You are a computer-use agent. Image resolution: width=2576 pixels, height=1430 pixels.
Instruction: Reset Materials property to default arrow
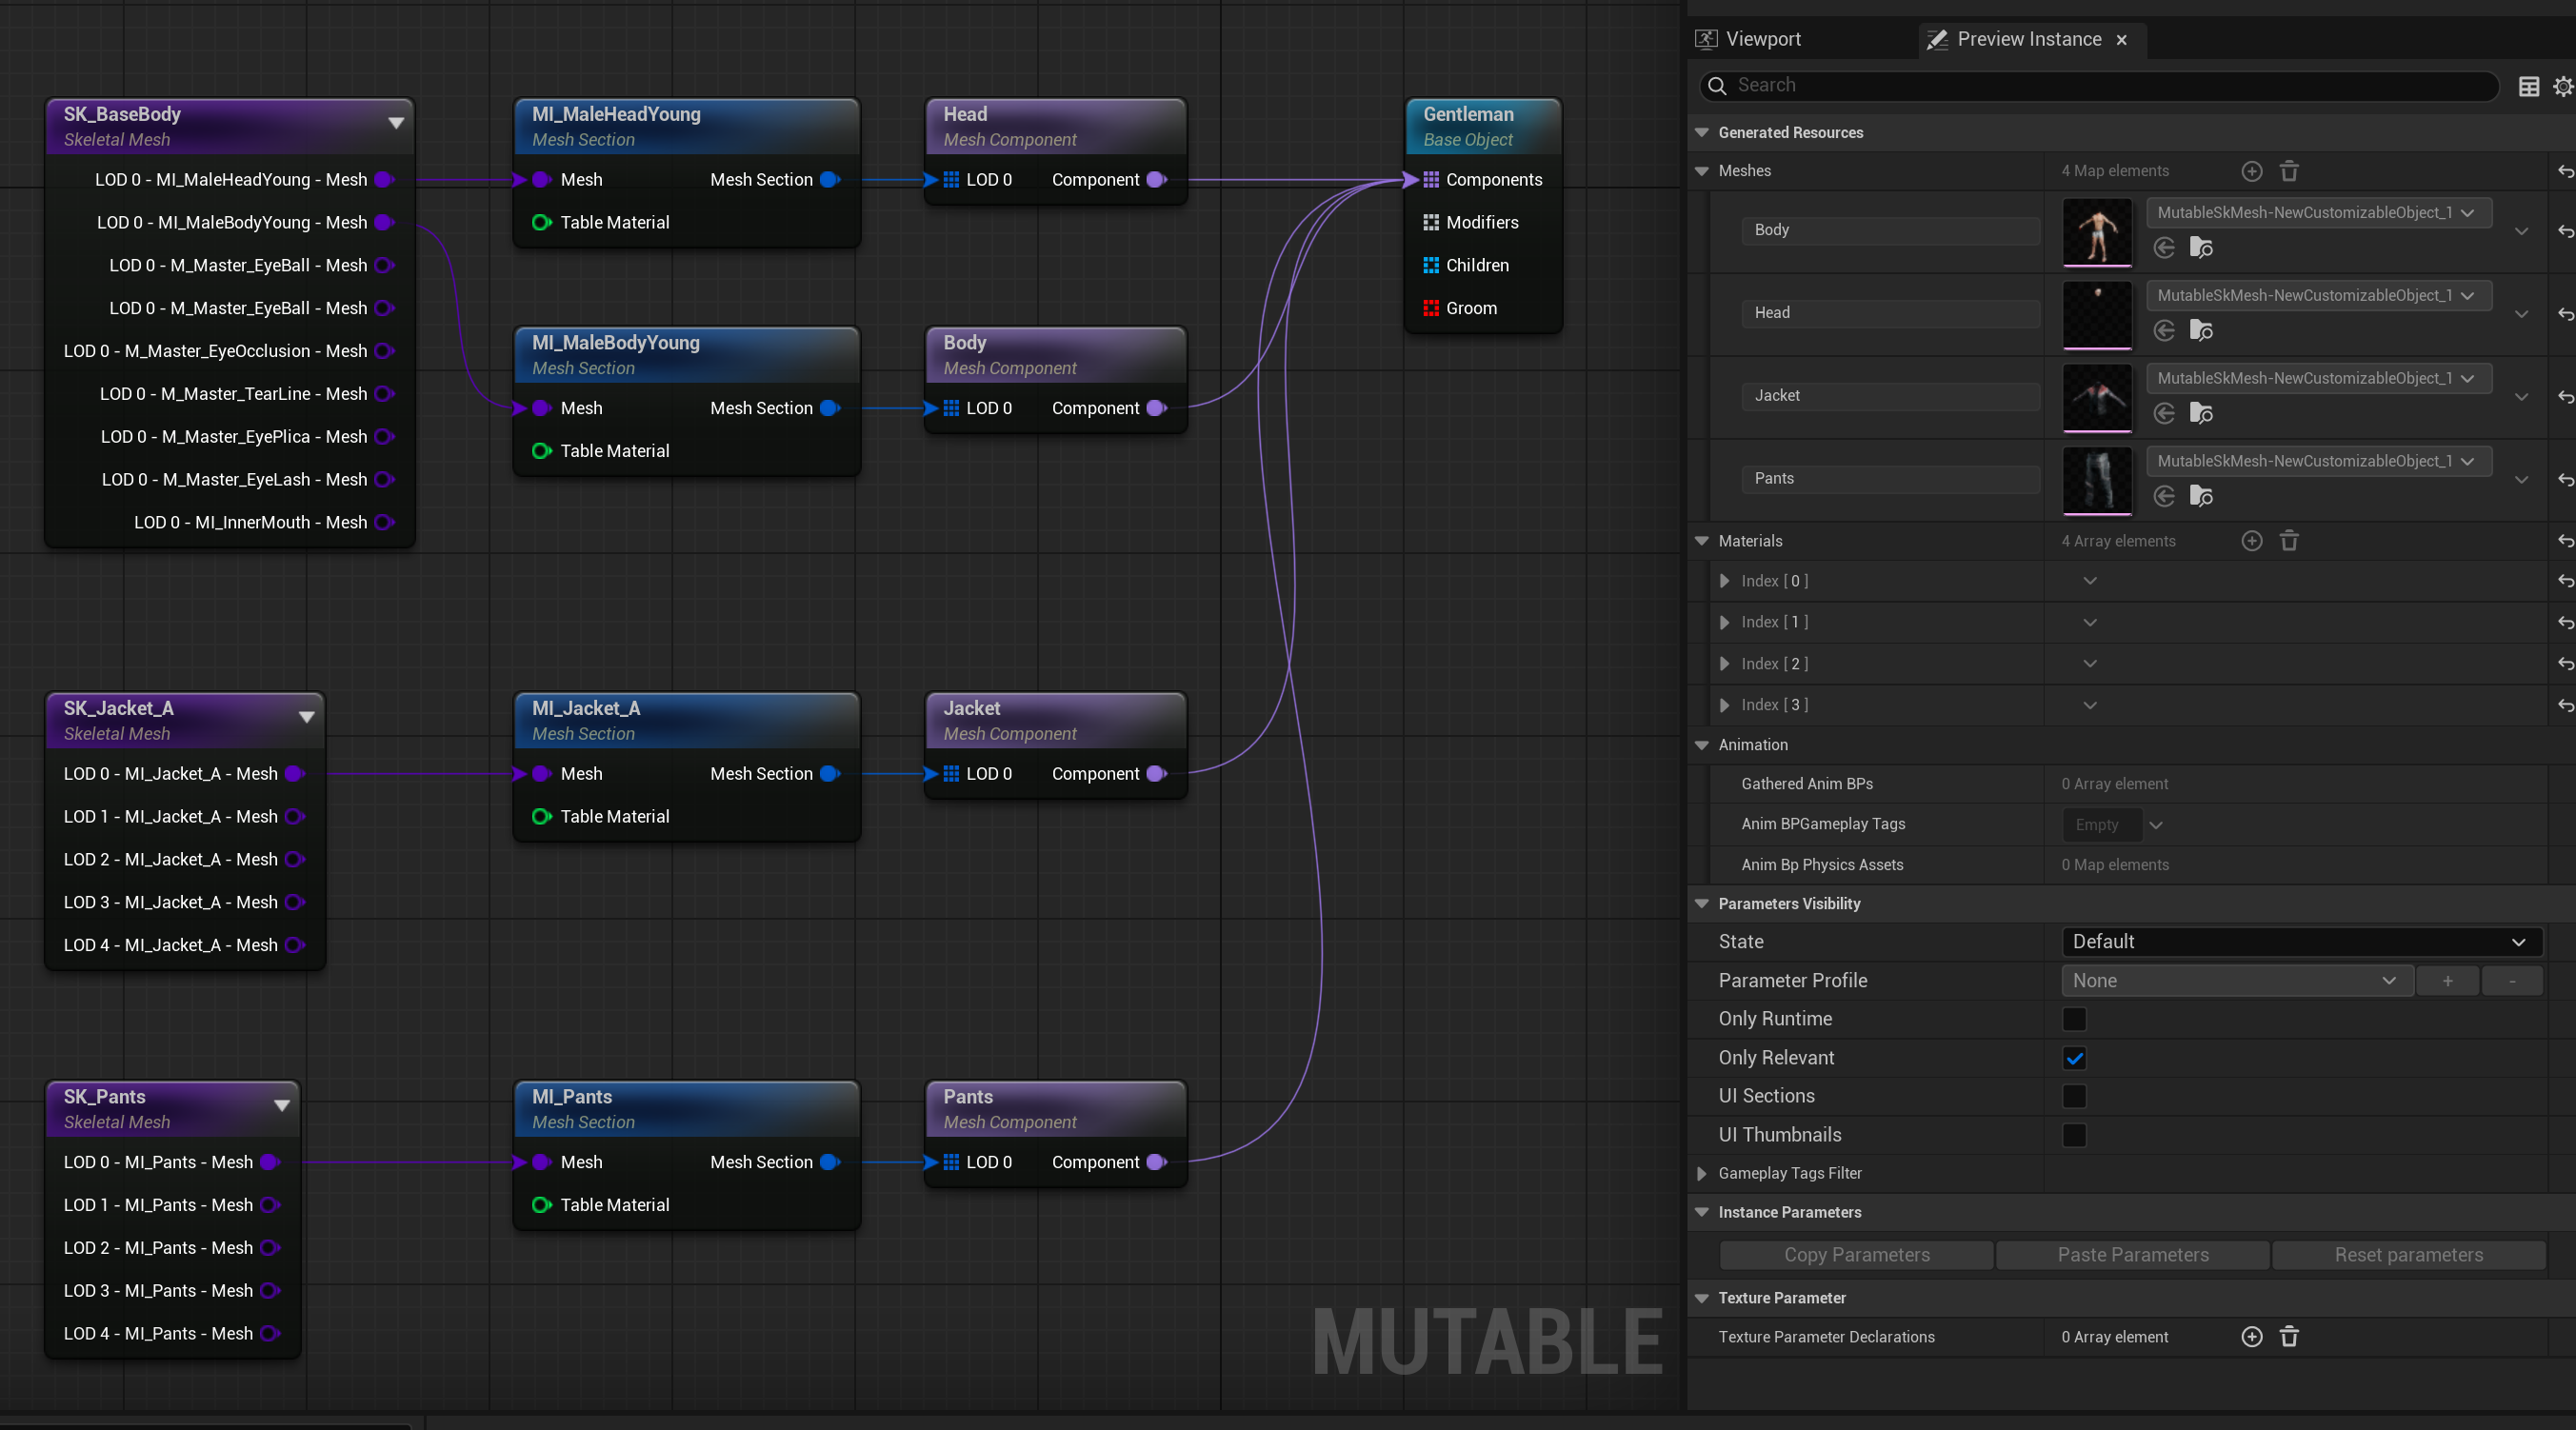click(2565, 541)
